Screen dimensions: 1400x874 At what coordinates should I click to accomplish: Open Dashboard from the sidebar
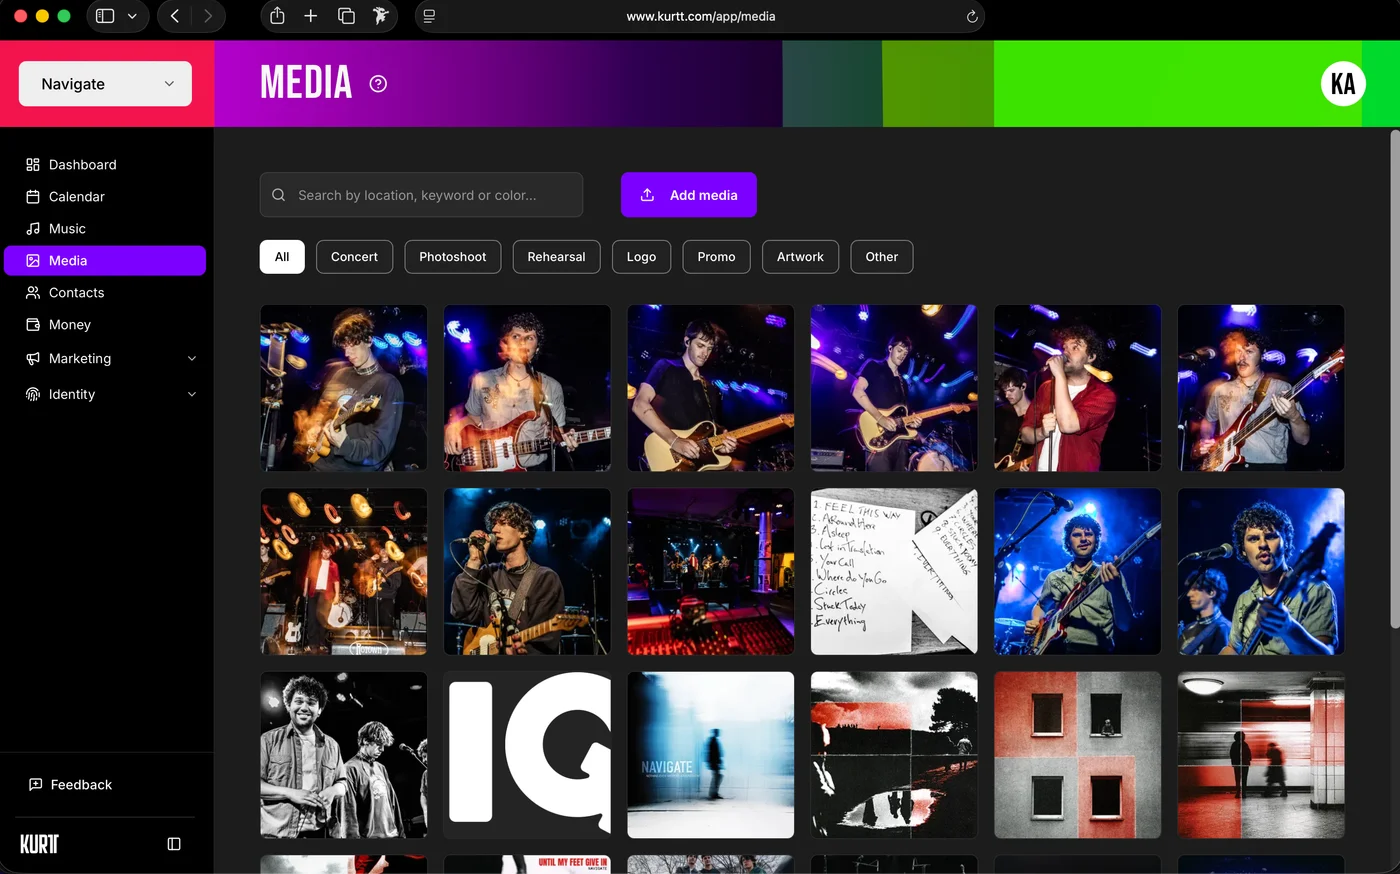105,165
